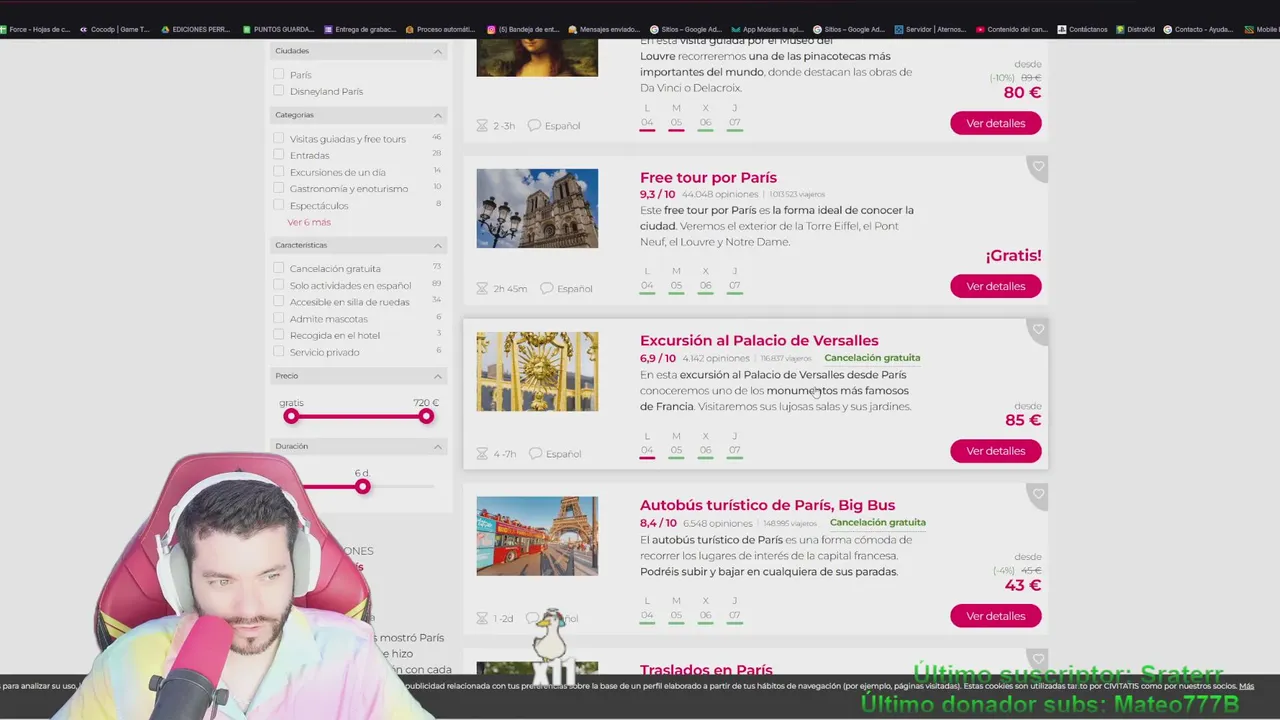Tick the Recogida en el hotel checkbox

click(x=279, y=335)
